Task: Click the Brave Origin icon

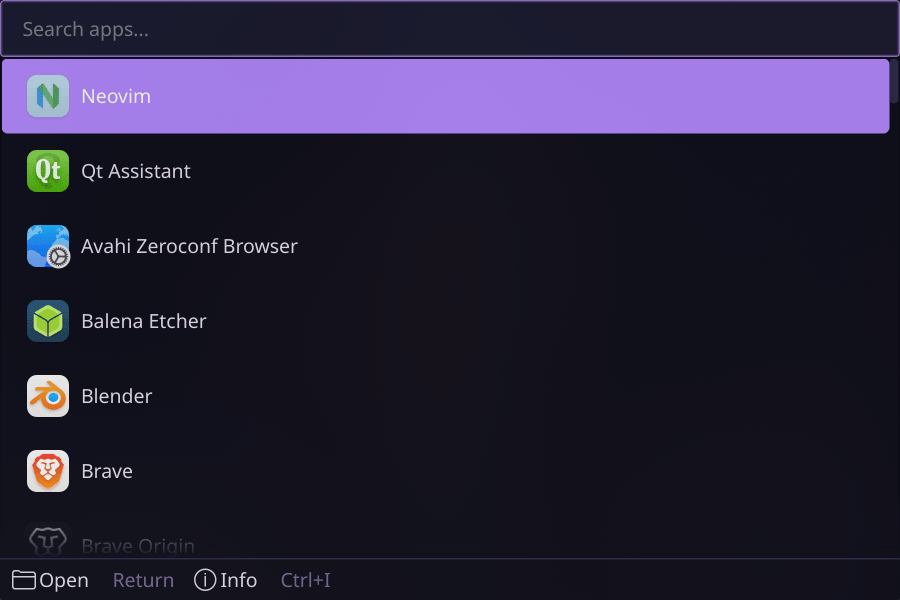Action: (x=48, y=541)
